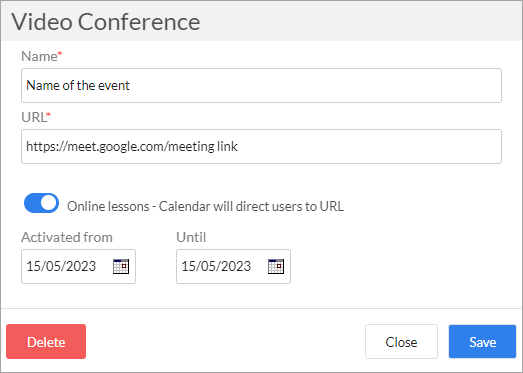Focus the URL input field
The image size is (523, 373).
tap(261, 146)
